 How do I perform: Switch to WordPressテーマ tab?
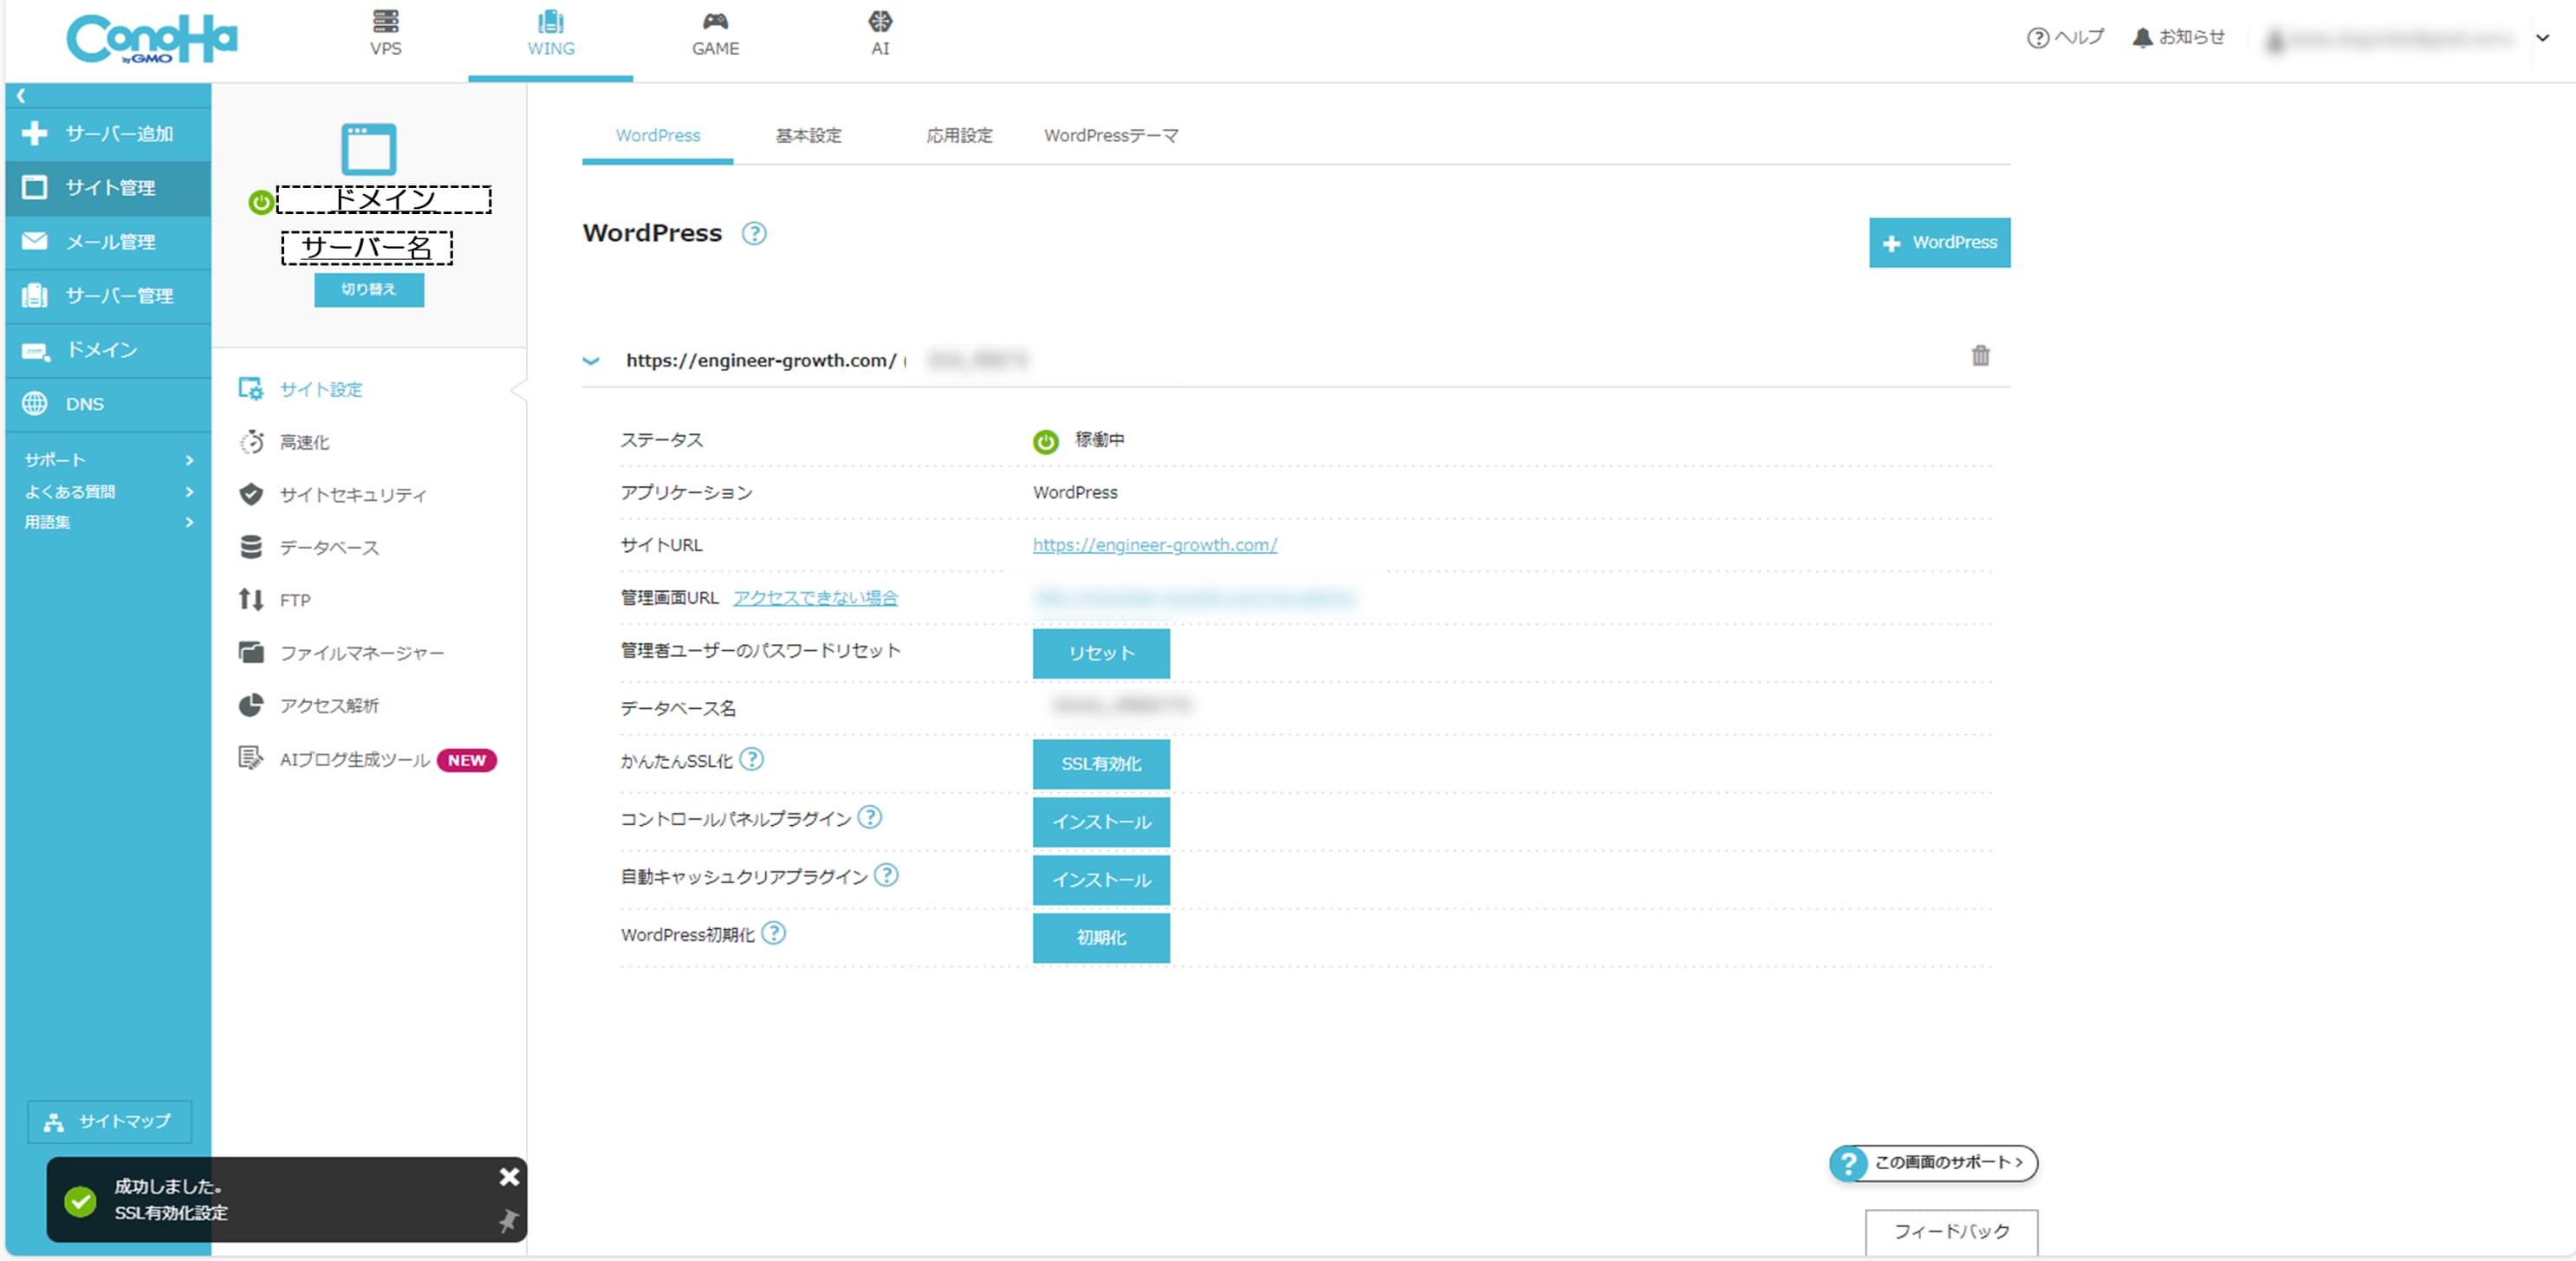[1111, 135]
